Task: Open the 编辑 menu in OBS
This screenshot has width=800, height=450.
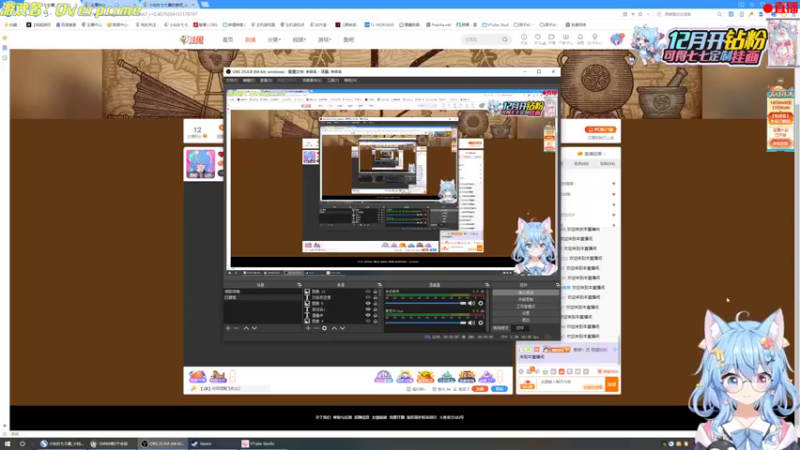Action: point(248,81)
